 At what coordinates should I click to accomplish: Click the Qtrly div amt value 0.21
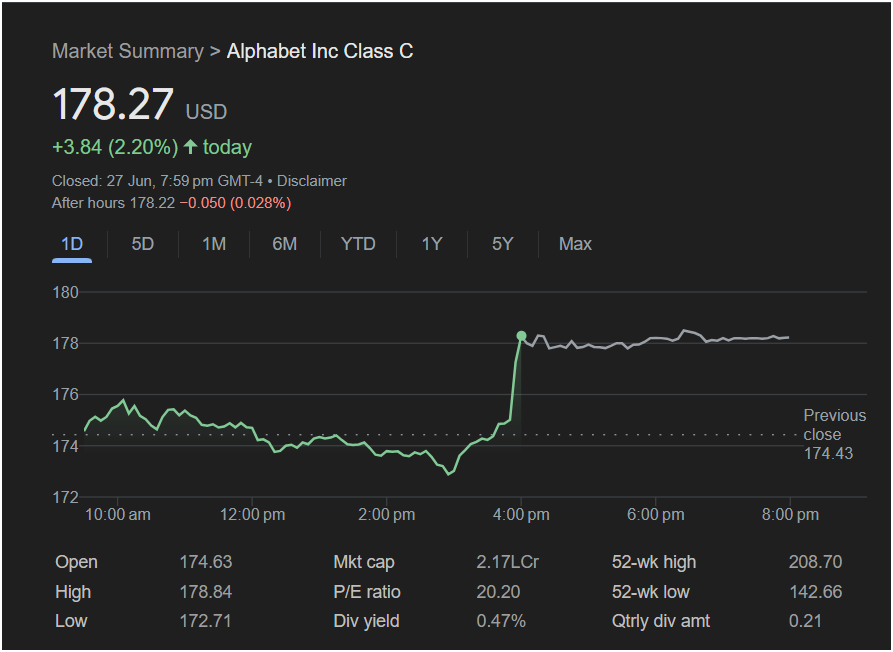coord(805,621)
